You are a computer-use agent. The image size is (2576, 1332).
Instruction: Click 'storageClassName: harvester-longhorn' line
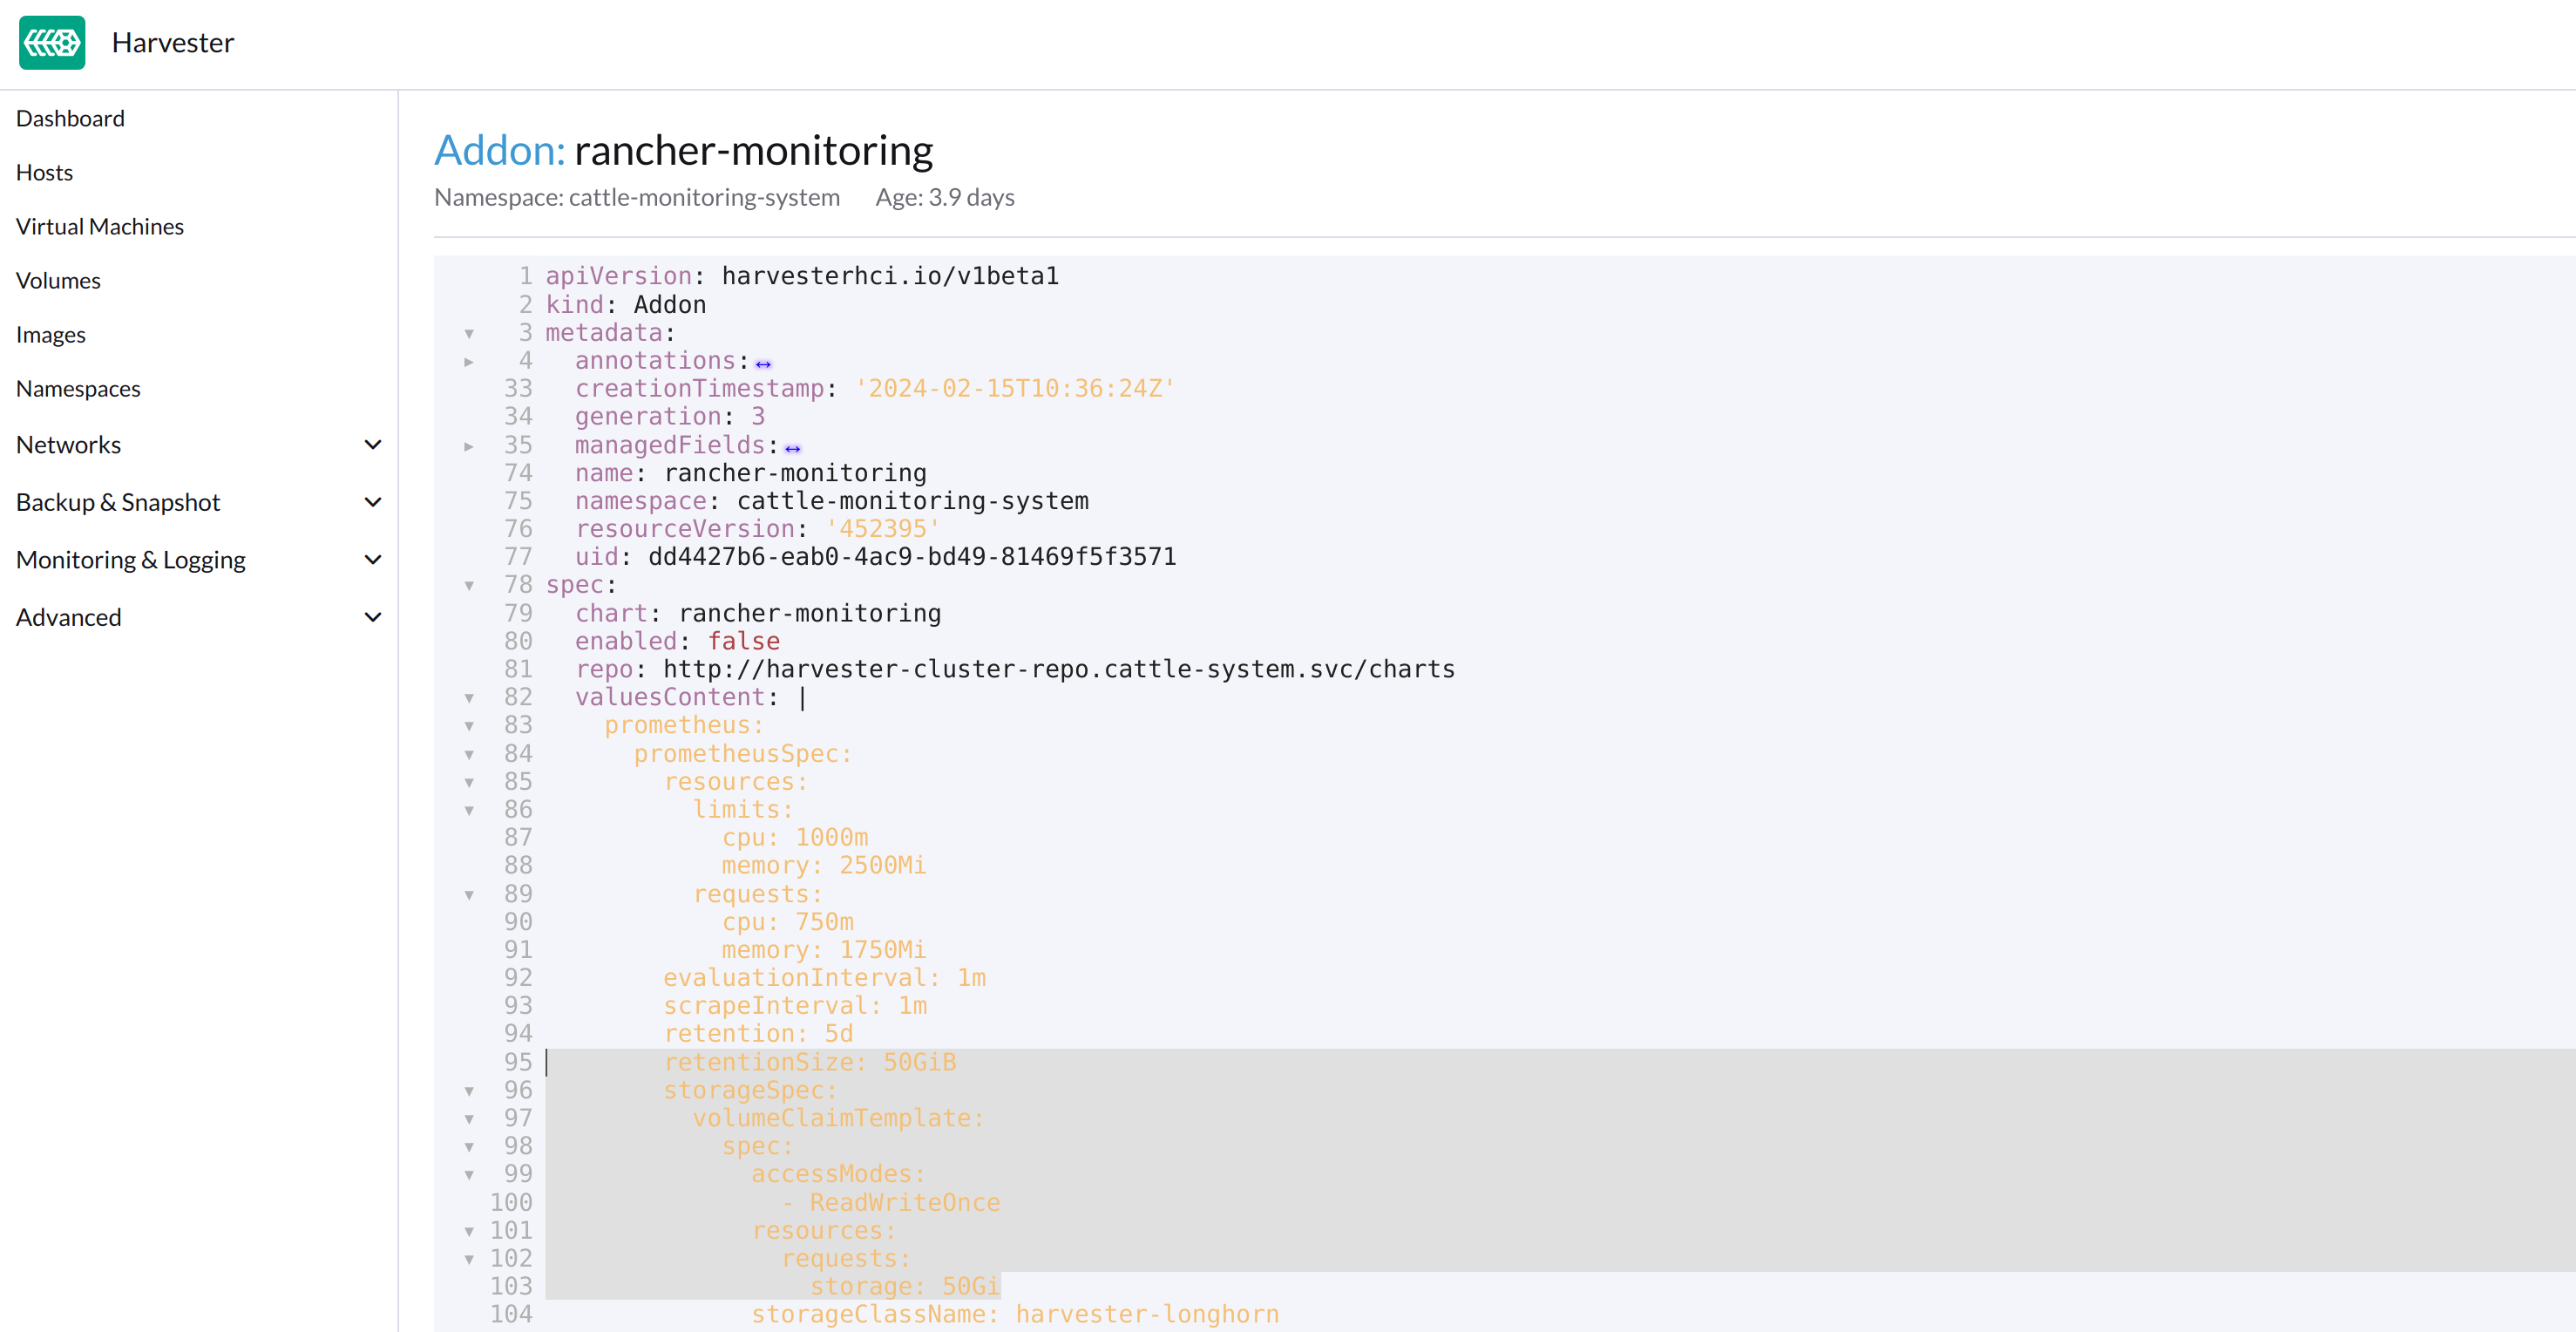tap(1015, 1314)
